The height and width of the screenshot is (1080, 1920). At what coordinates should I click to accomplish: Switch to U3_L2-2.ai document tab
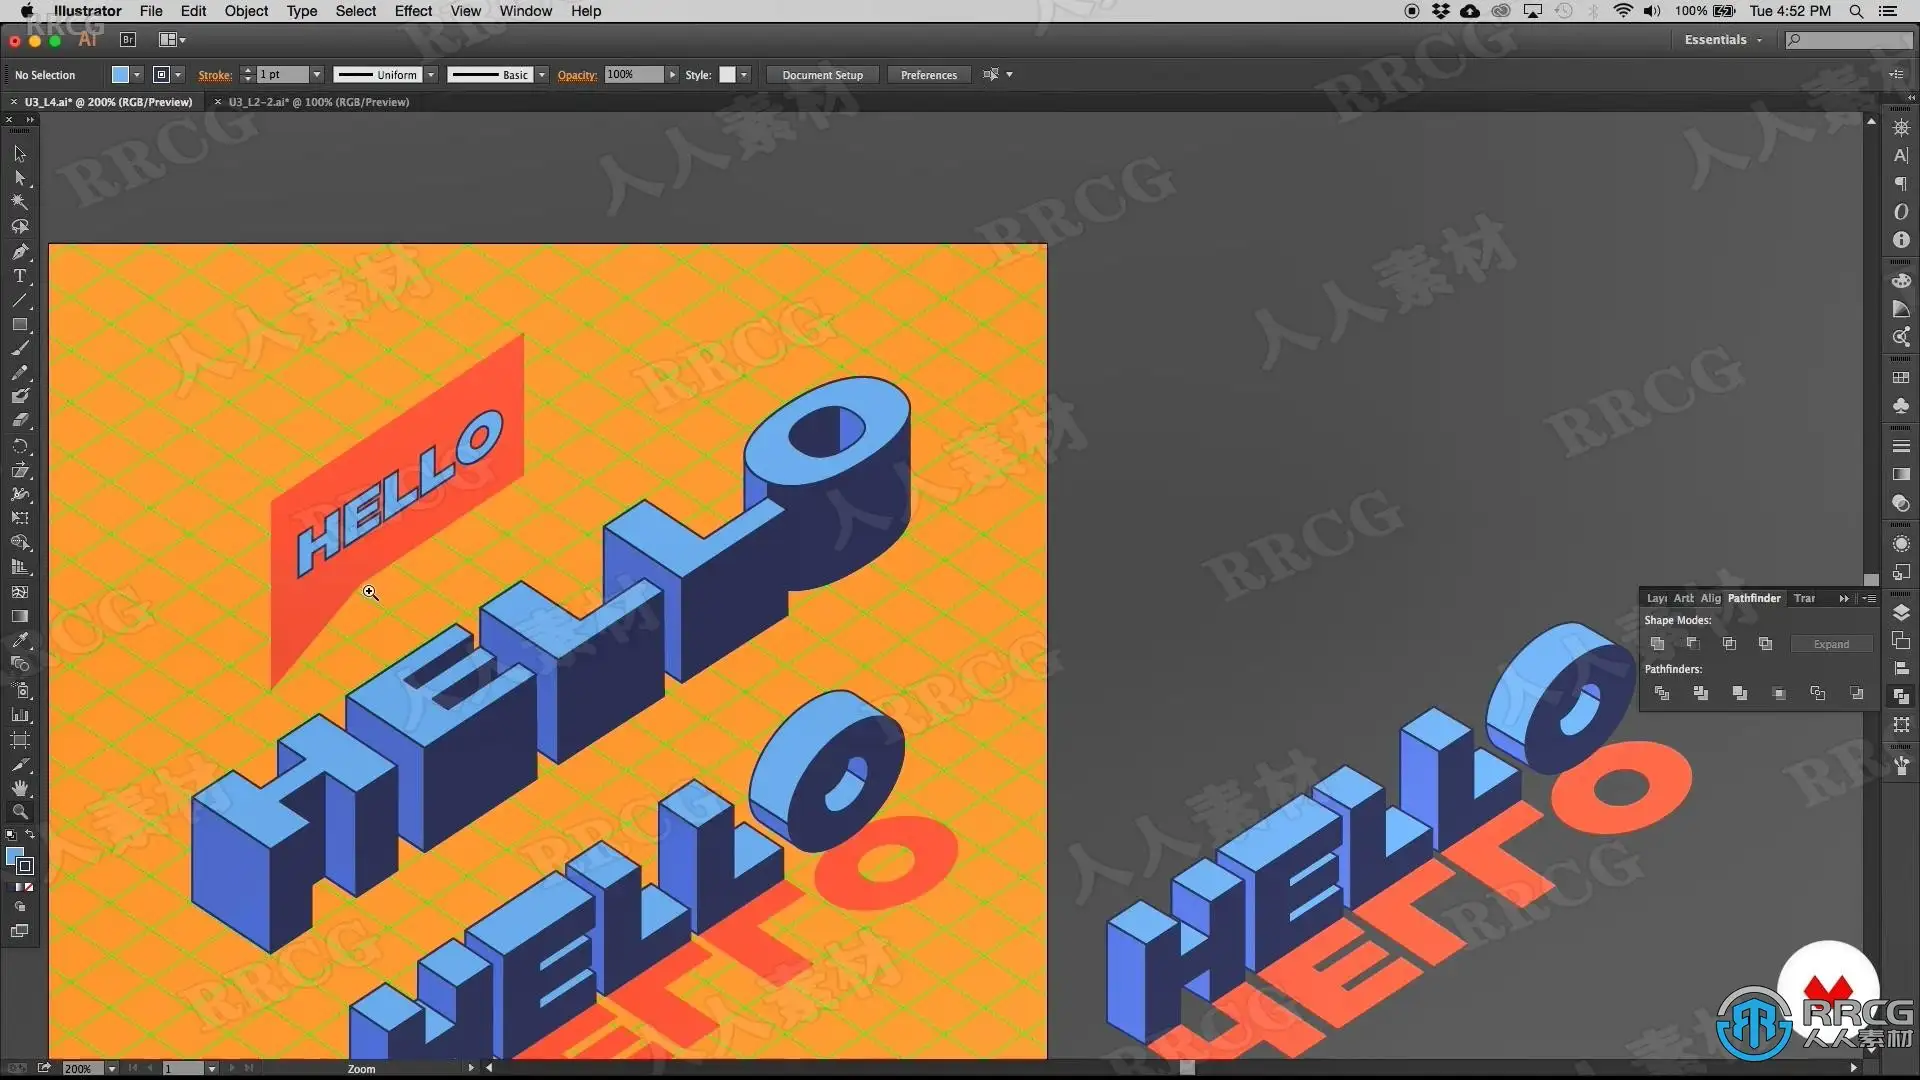[318, 102]
